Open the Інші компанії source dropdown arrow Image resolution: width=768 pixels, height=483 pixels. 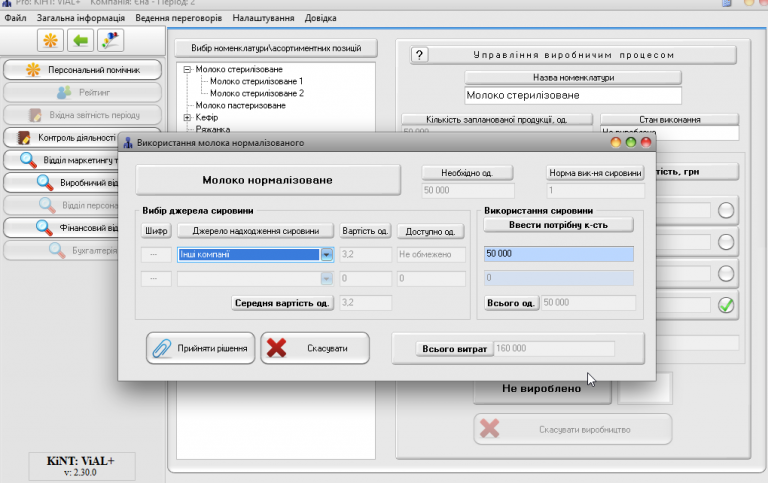coord(327,255)
